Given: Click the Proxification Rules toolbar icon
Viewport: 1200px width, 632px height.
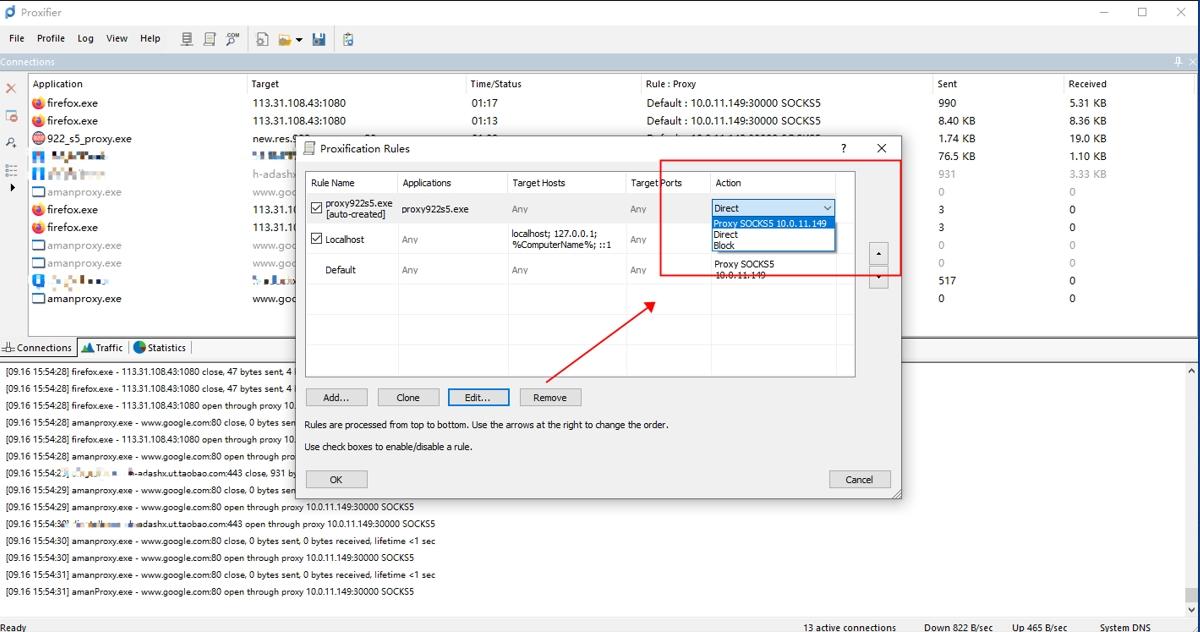Looking at the screenshot, I should 210,39.
